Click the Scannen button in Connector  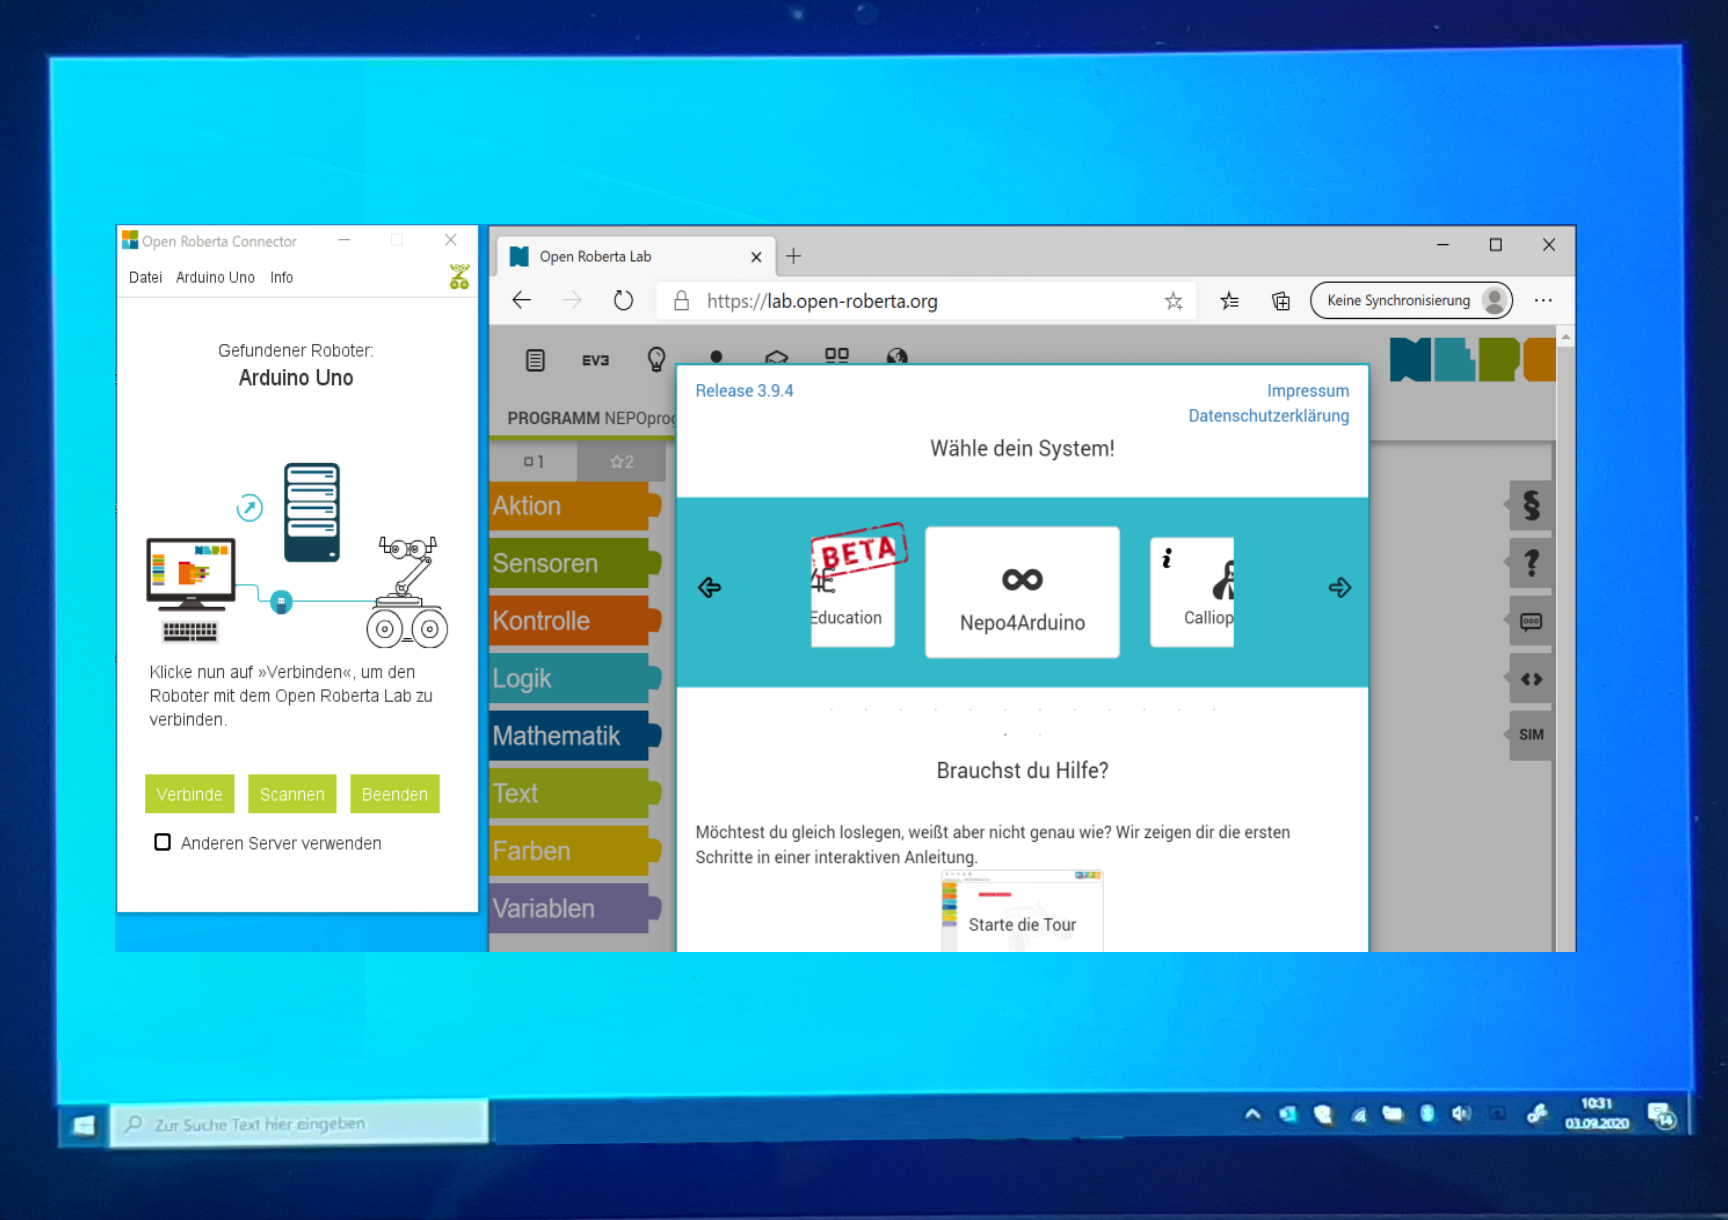tap(292, 794)
